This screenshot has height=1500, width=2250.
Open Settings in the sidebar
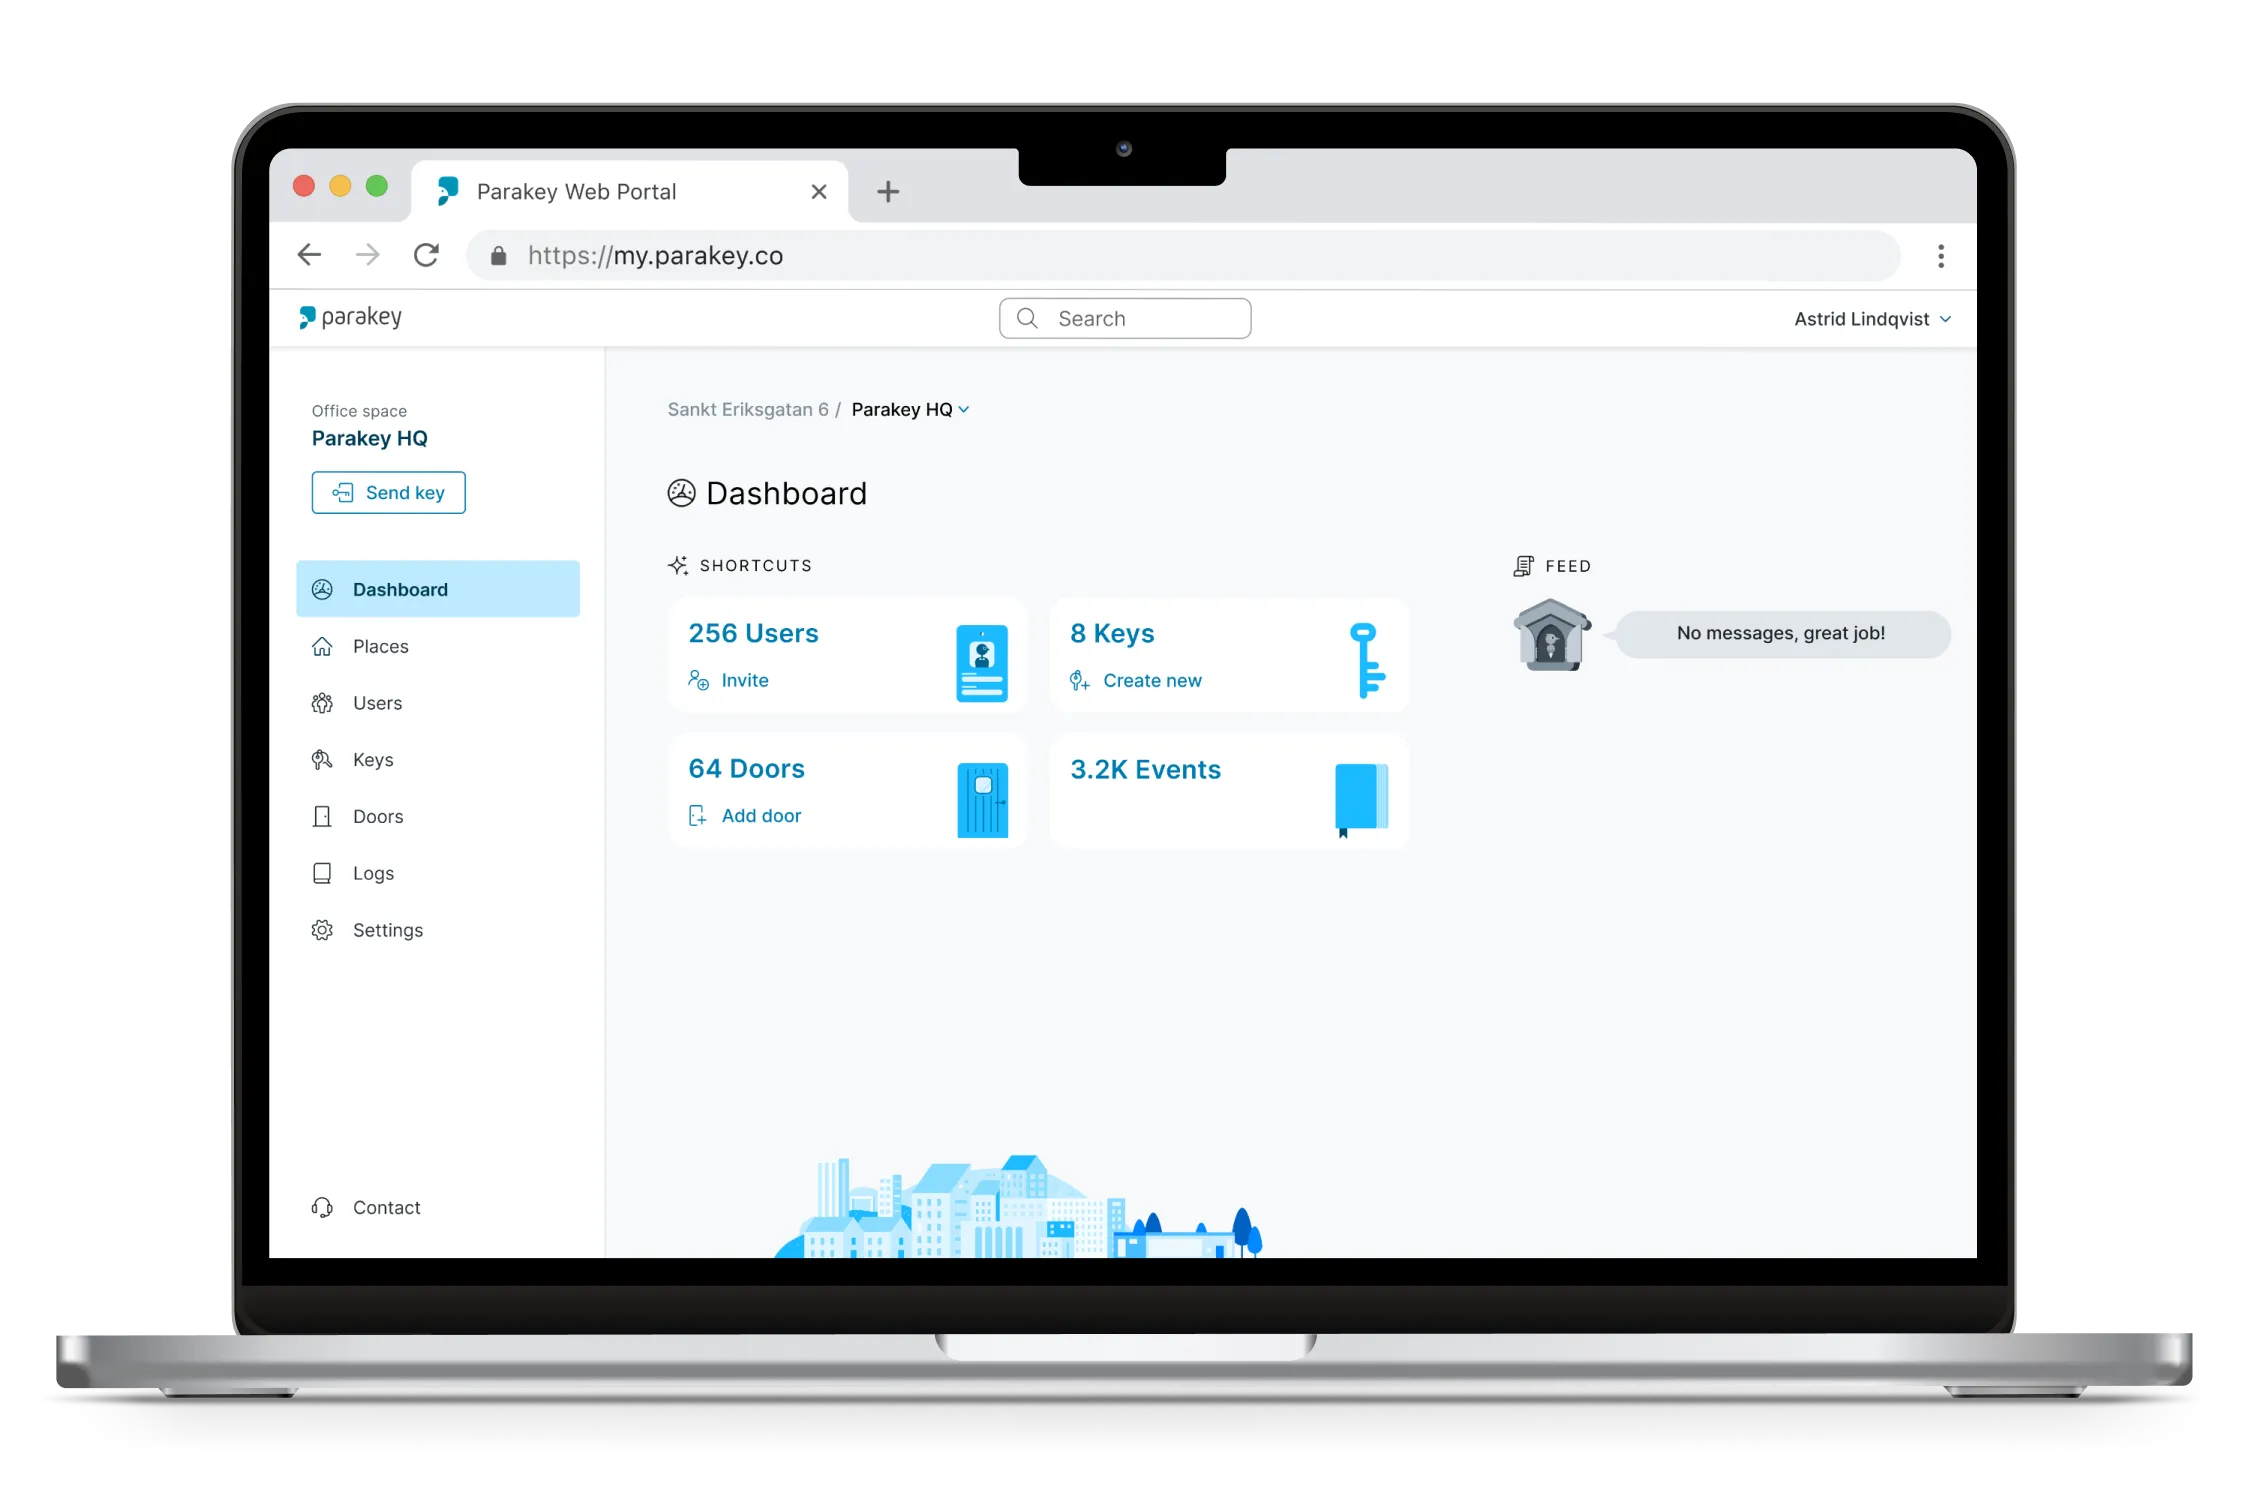(x=438, y=930)
